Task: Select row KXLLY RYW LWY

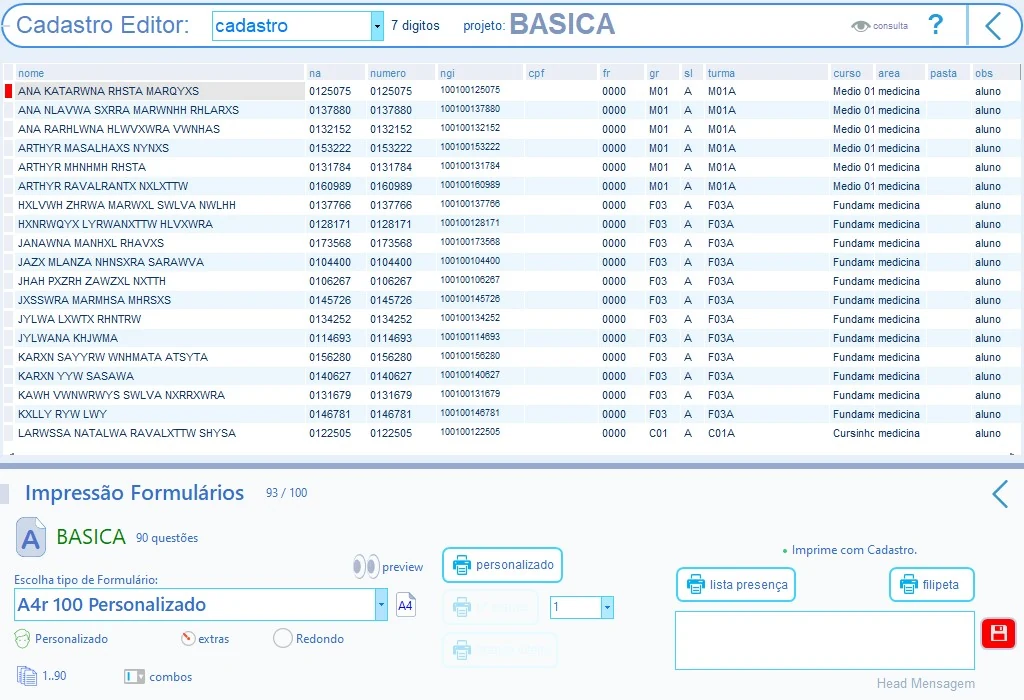Action: [x=512, y=414]
